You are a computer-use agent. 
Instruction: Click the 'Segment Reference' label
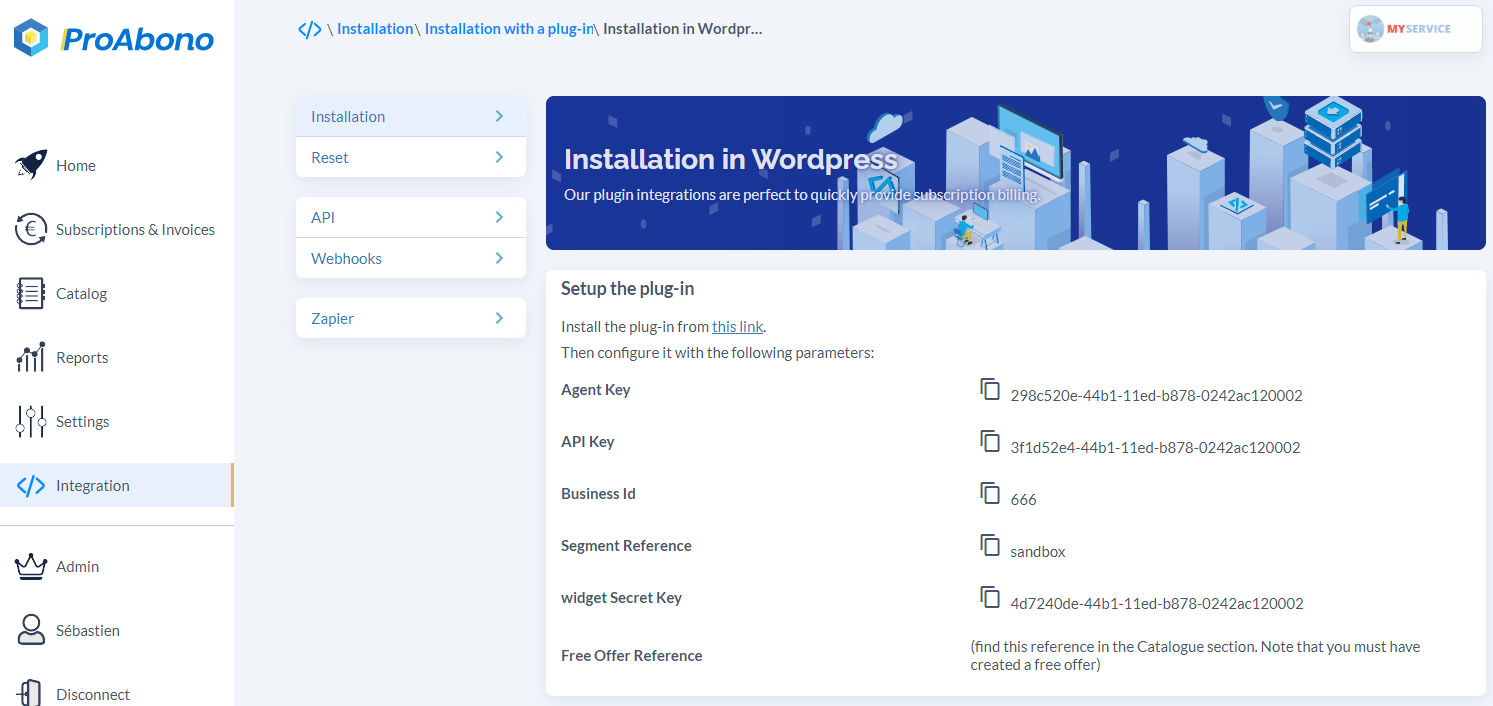point(626,546)
